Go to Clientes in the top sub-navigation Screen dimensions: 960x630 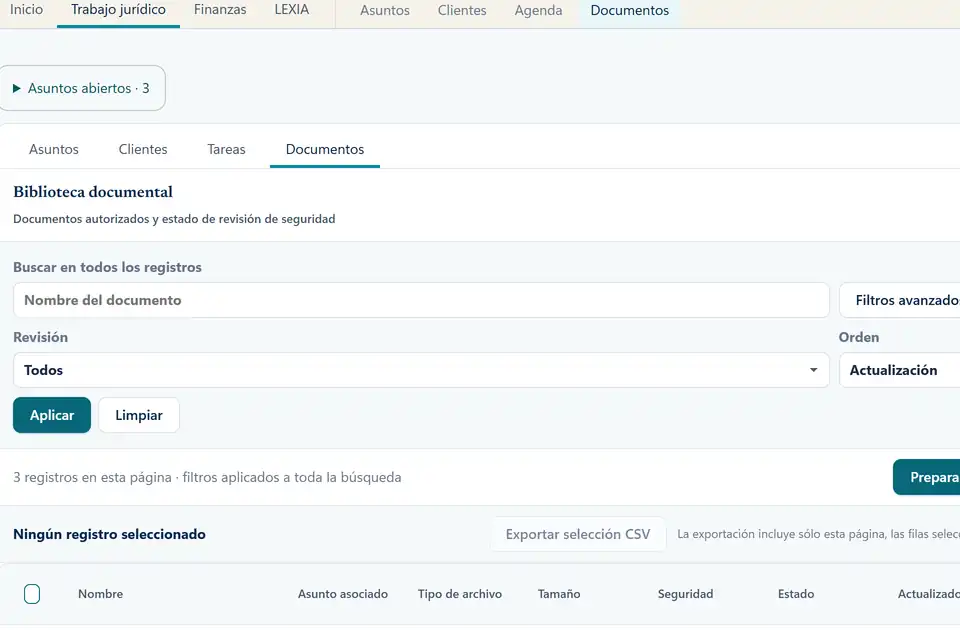[462, 10]
